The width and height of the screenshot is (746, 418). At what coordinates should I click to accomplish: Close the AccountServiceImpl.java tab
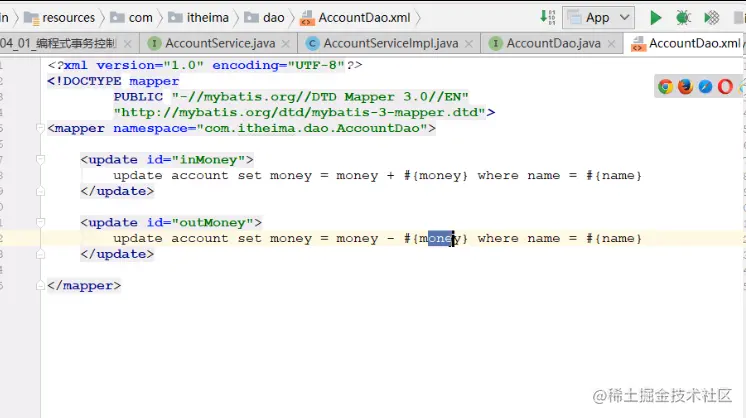(x=469, y=44)
